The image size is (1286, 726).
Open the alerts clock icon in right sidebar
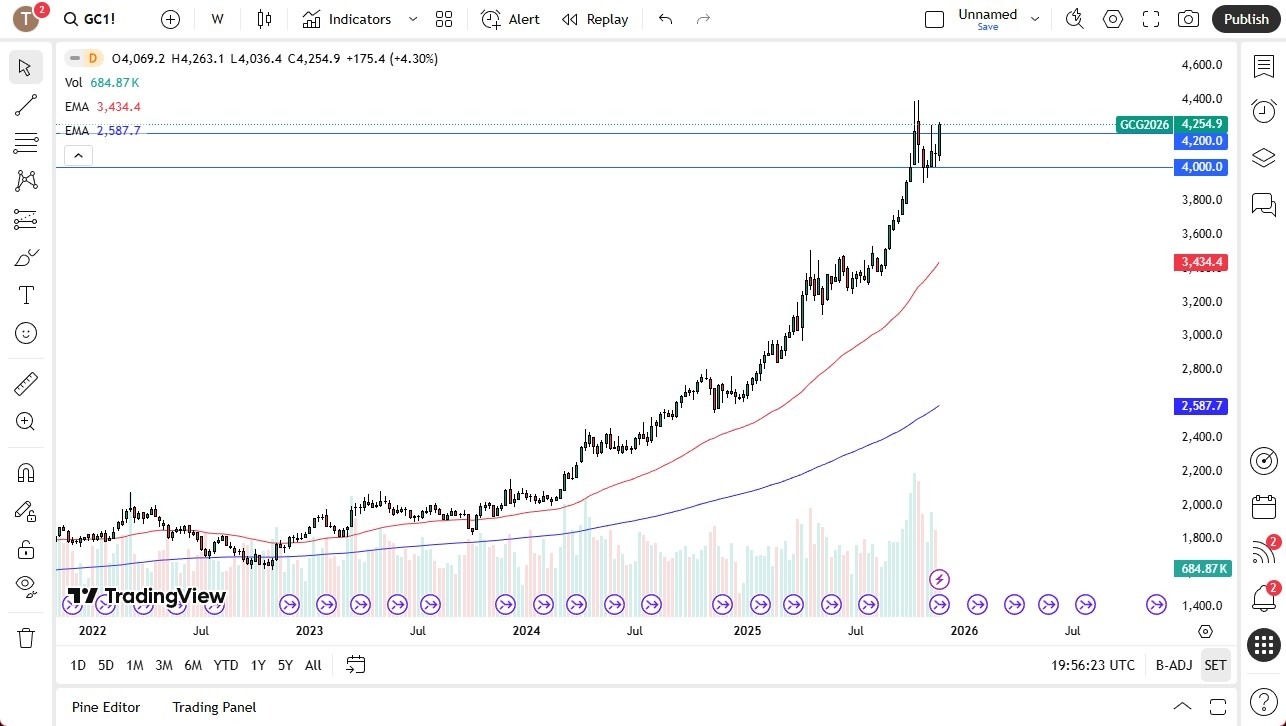[1264, 111]
